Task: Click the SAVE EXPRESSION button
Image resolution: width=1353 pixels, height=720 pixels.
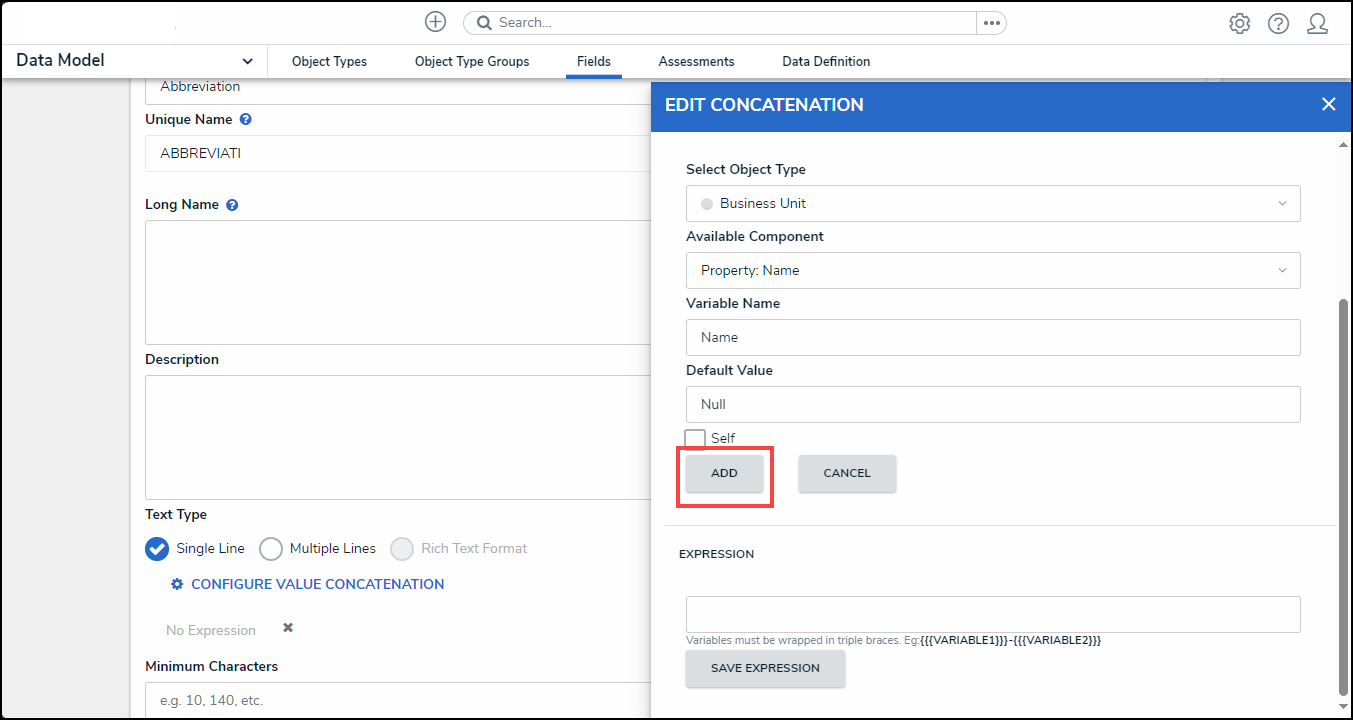Action: click(765, 668)
